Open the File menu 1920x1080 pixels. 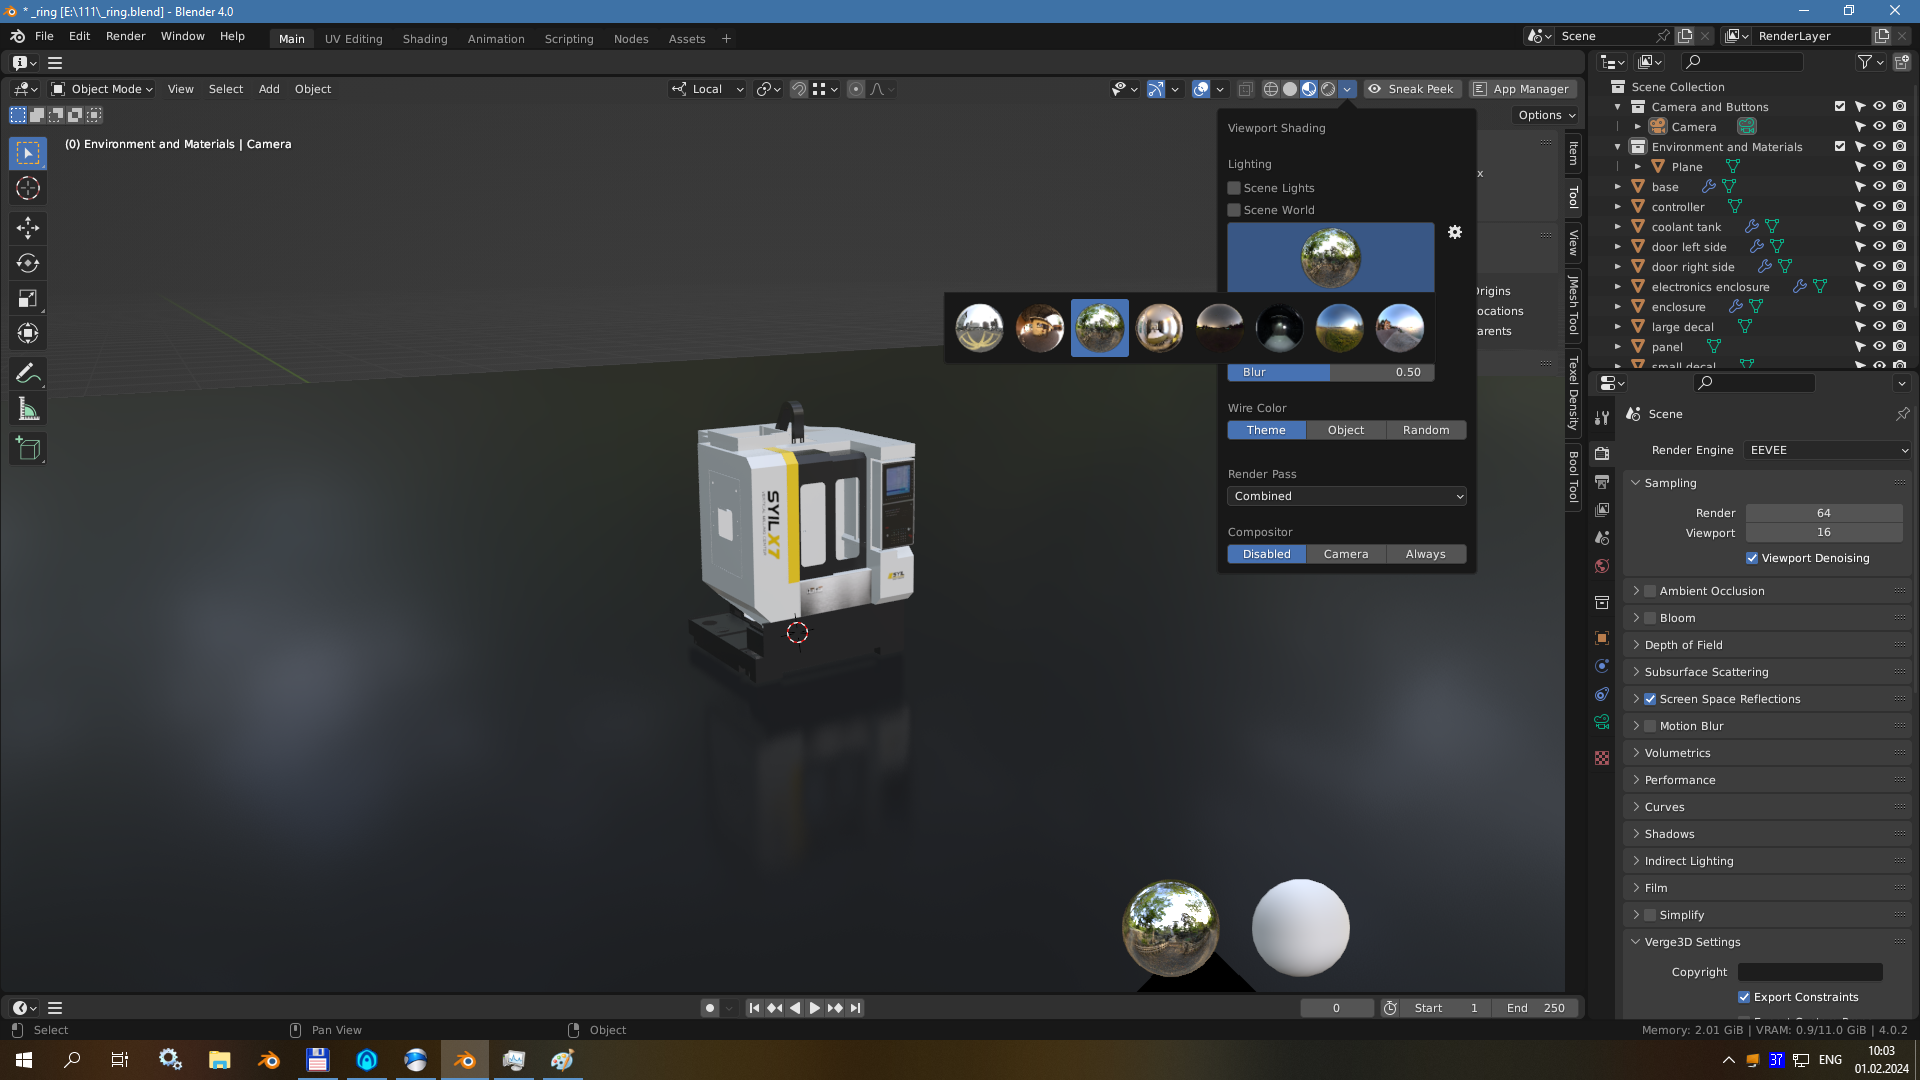(x=44, y=36)
